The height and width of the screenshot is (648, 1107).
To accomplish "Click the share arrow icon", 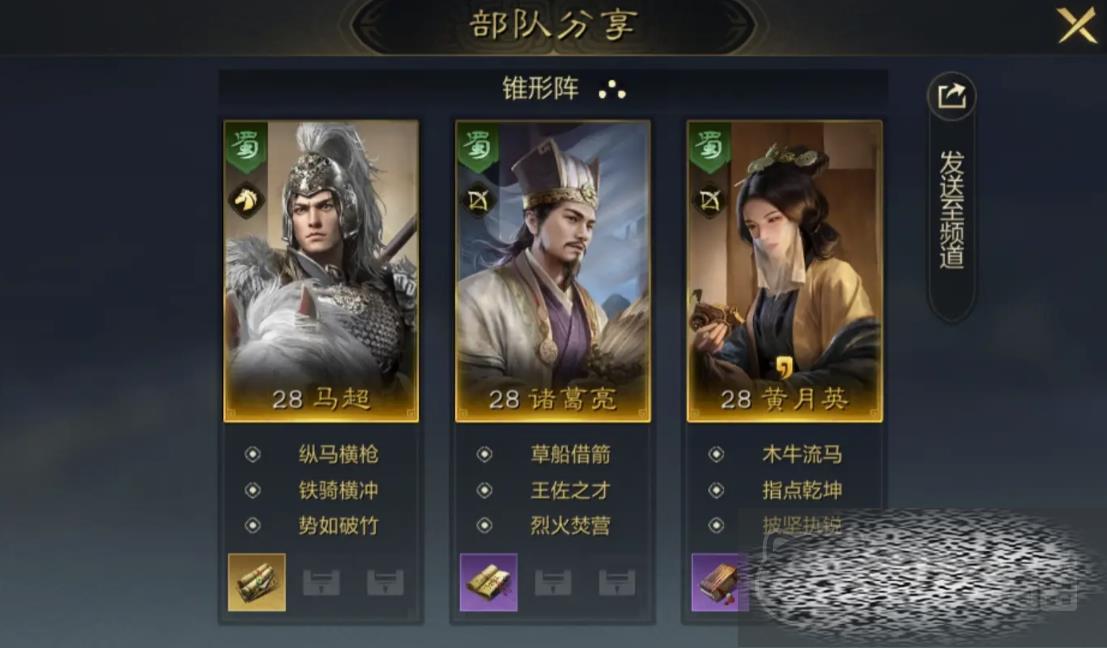I will point(951,96).
